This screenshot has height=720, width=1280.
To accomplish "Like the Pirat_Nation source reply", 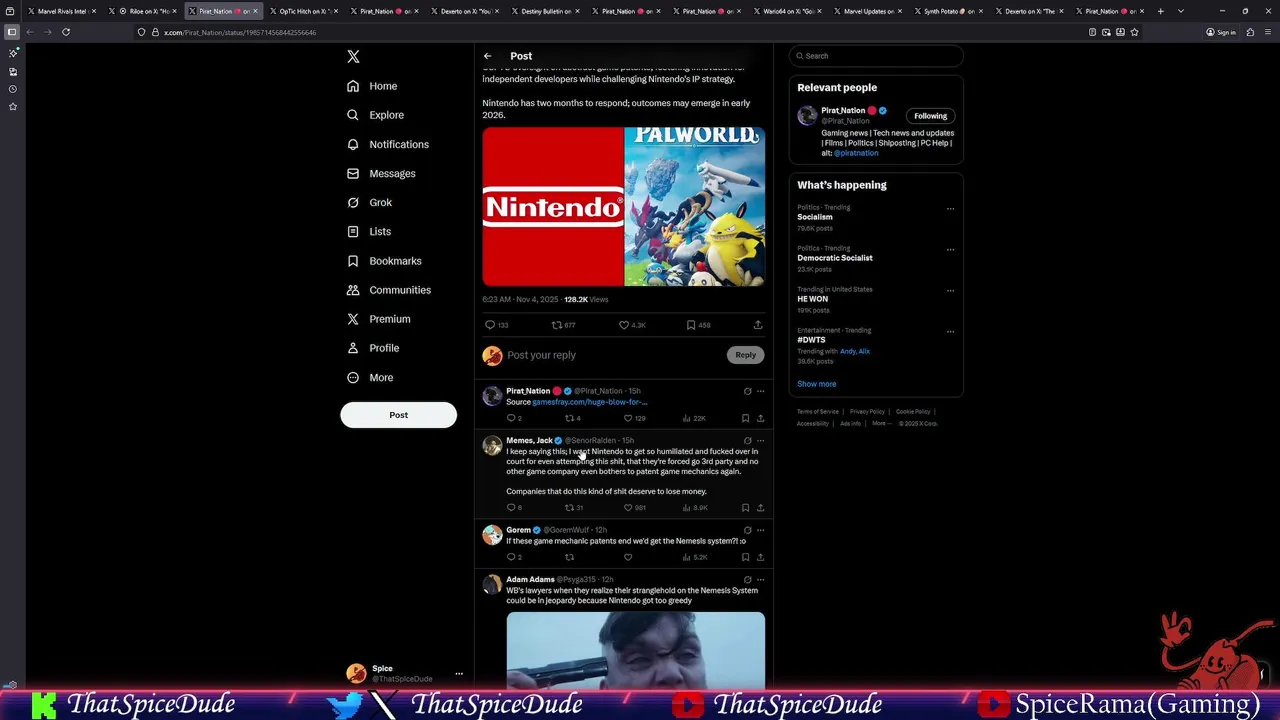I will tap(628, 418).
